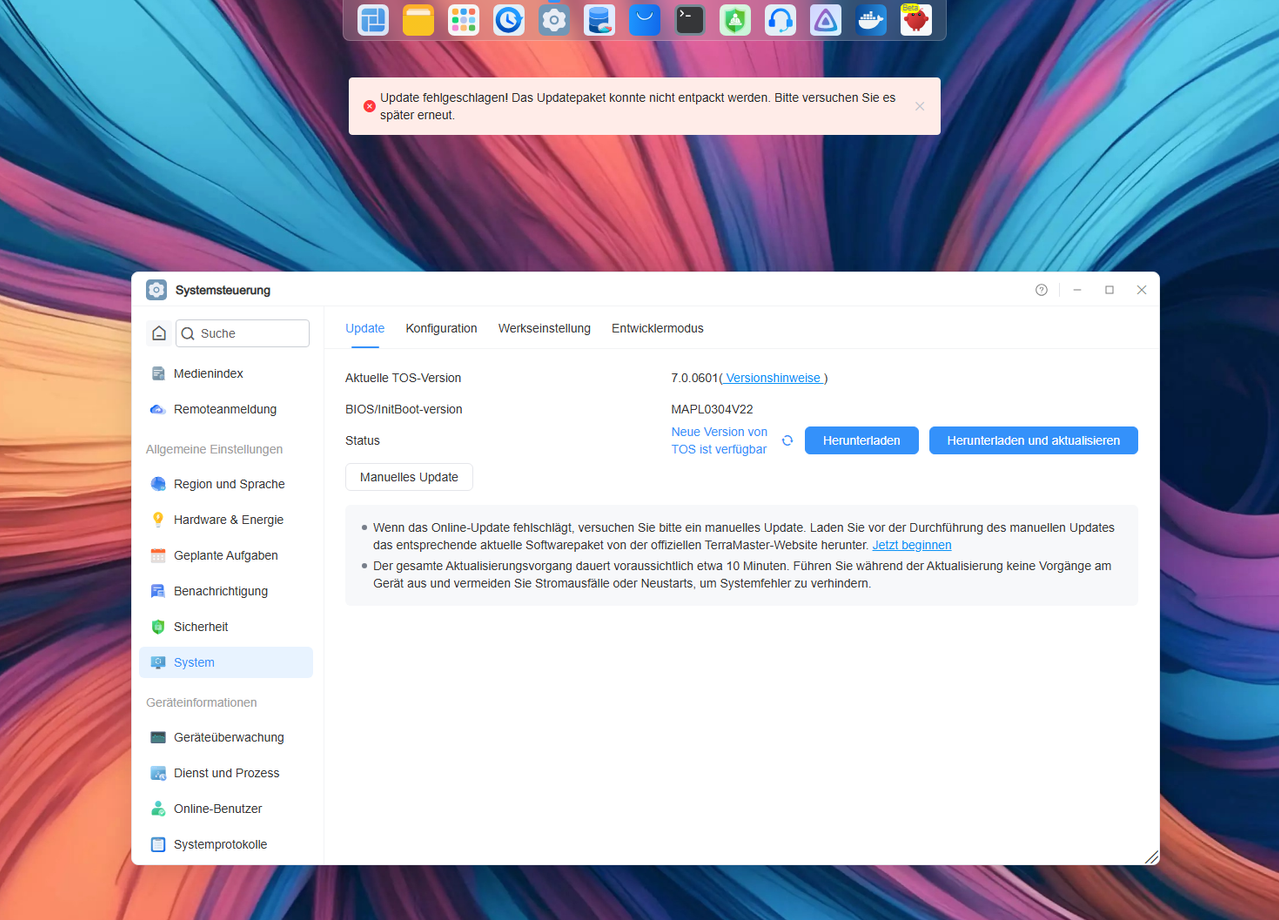Maximize the Systemsteuerung window
This screenshot has width=1279, height=920.
[x=1109, y=290]
